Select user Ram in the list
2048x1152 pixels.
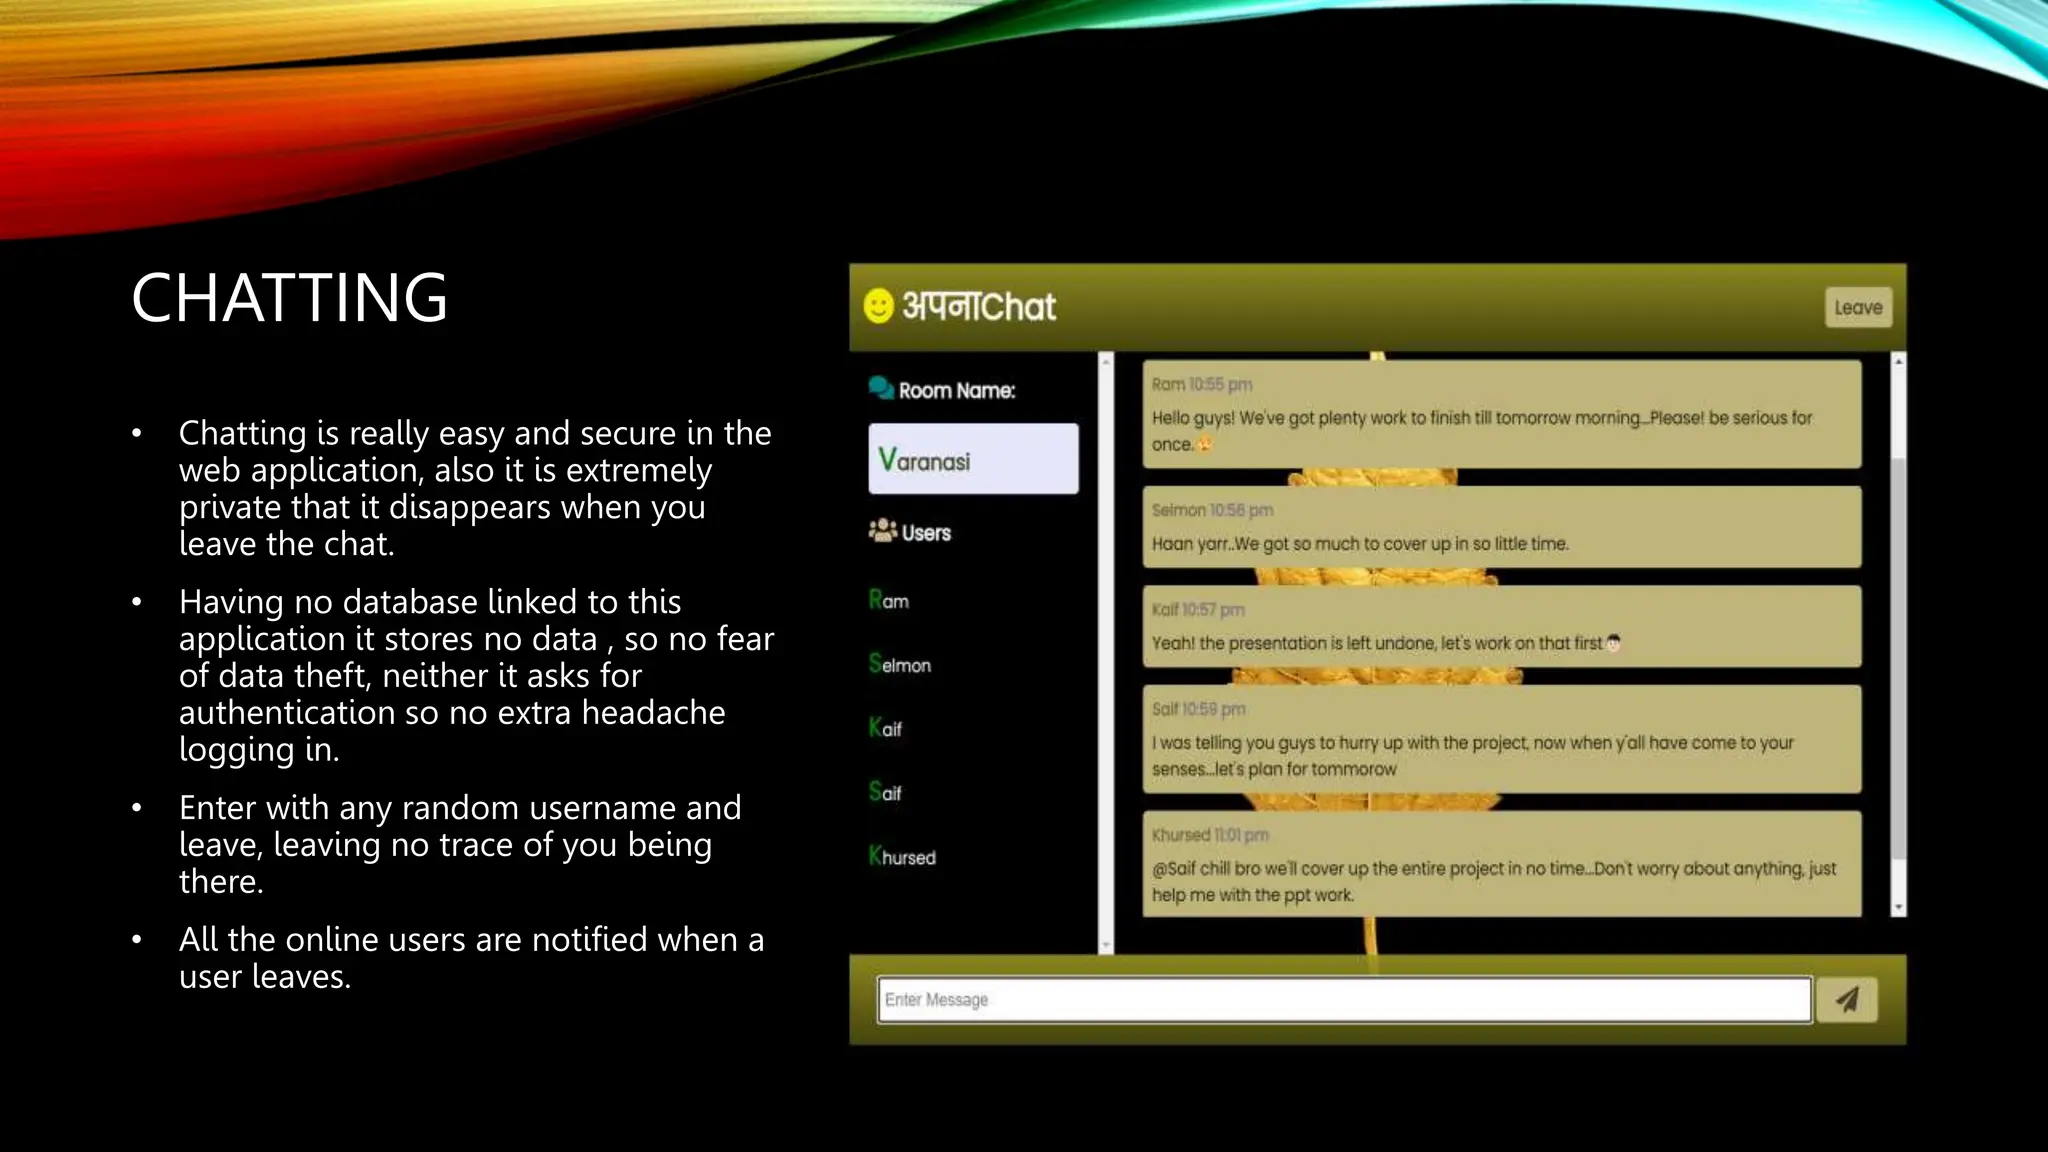[x=889, y=600]
